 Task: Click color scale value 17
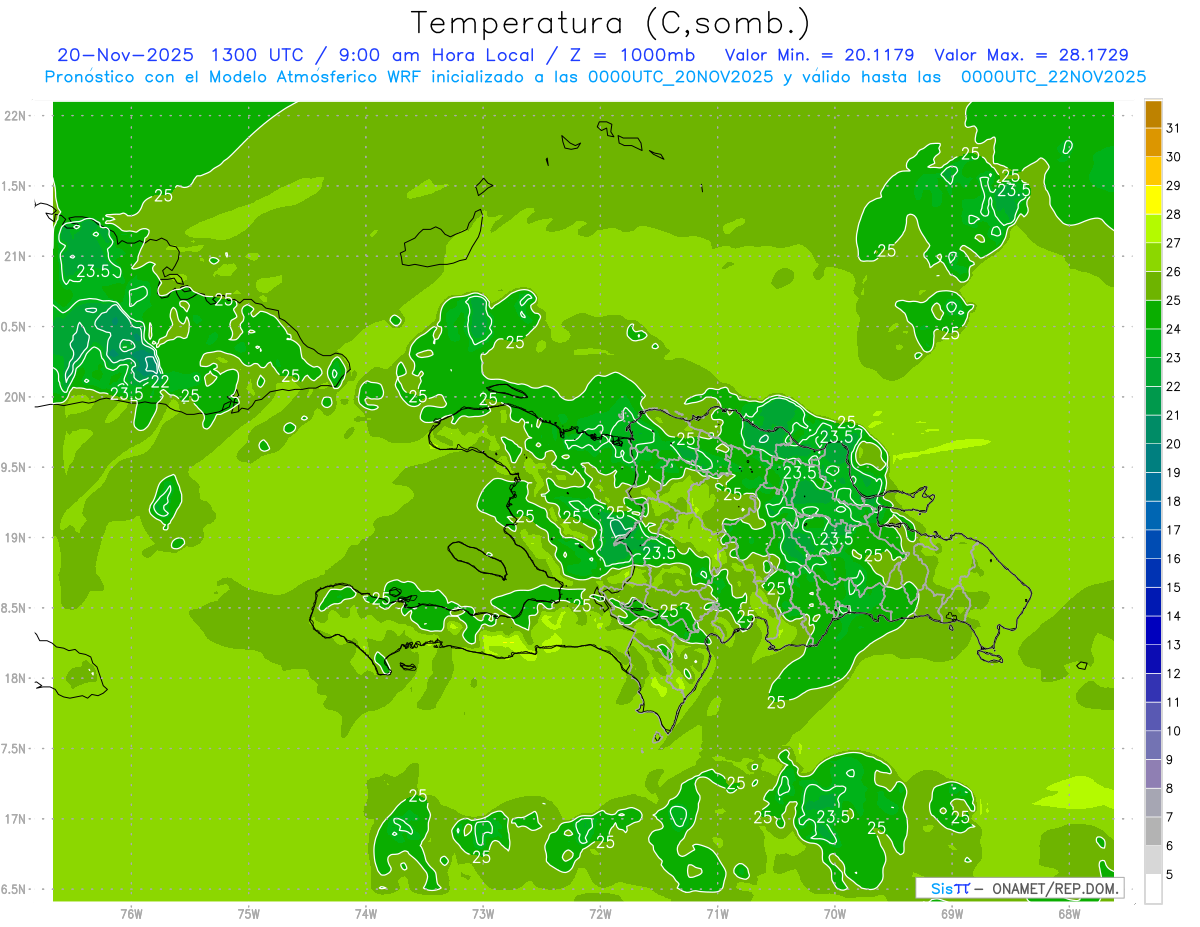pyautogui.click(x=1173, y=530)
